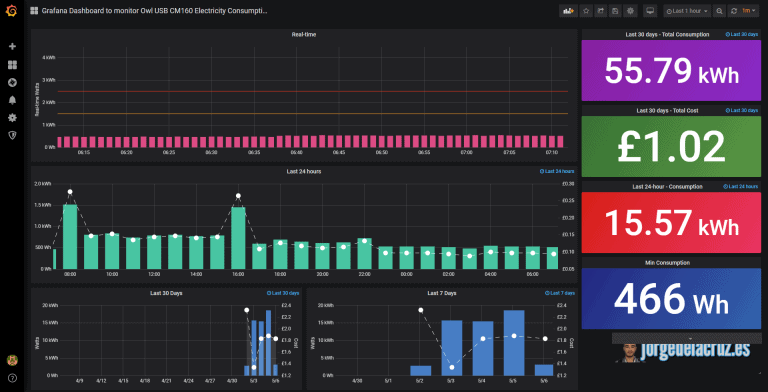
Task: Click the 'Last 24 hours' time override label on bar chart panel
Action: click(557, 172)
